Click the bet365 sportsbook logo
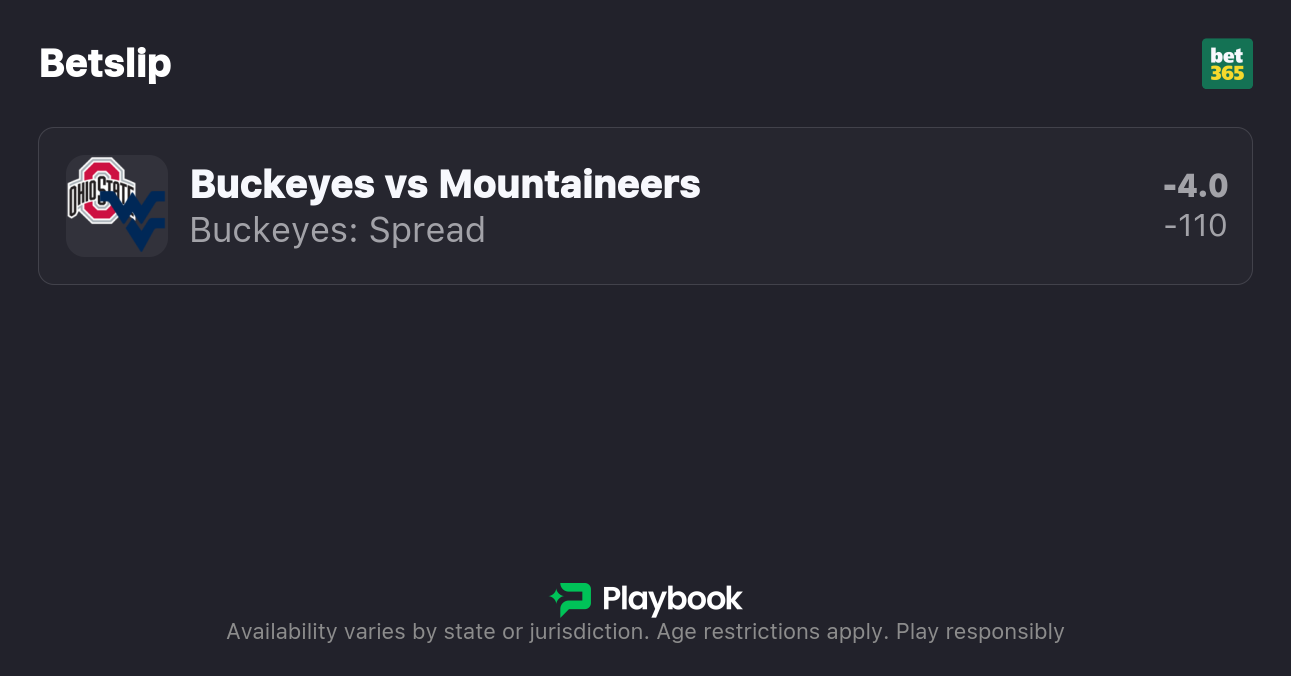The image size is (1291, 676). click(1227, 64)
